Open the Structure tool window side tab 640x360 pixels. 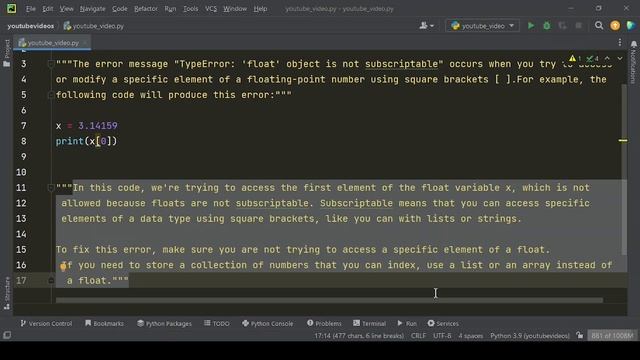(7, 293)
